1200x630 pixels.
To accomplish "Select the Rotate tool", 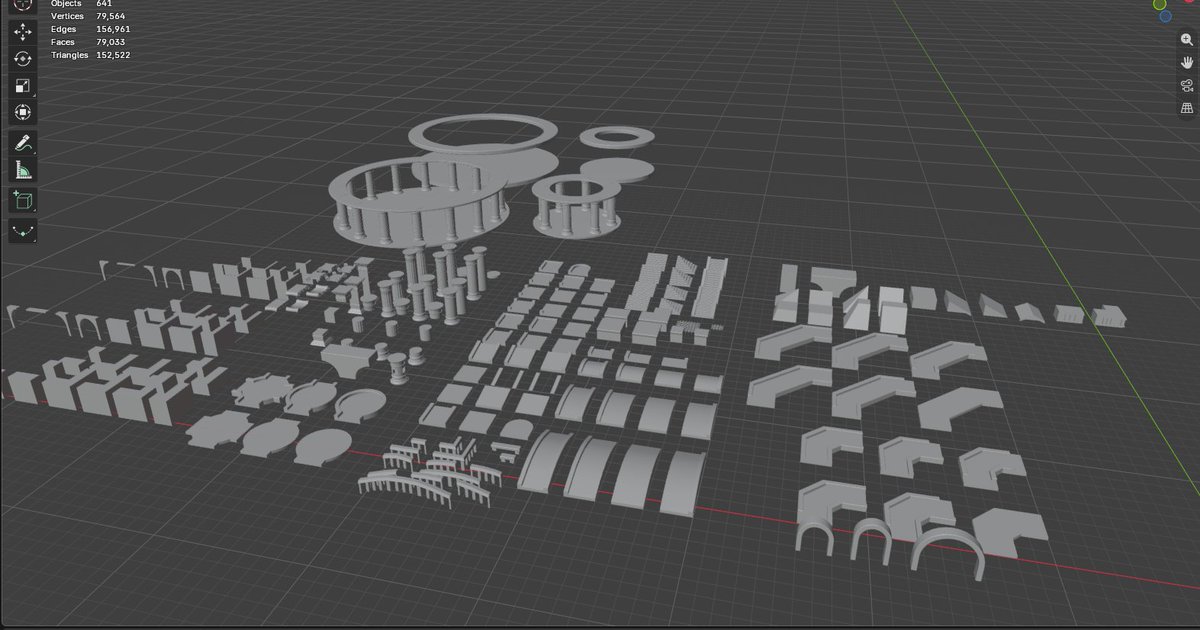I will coord(23,59).
